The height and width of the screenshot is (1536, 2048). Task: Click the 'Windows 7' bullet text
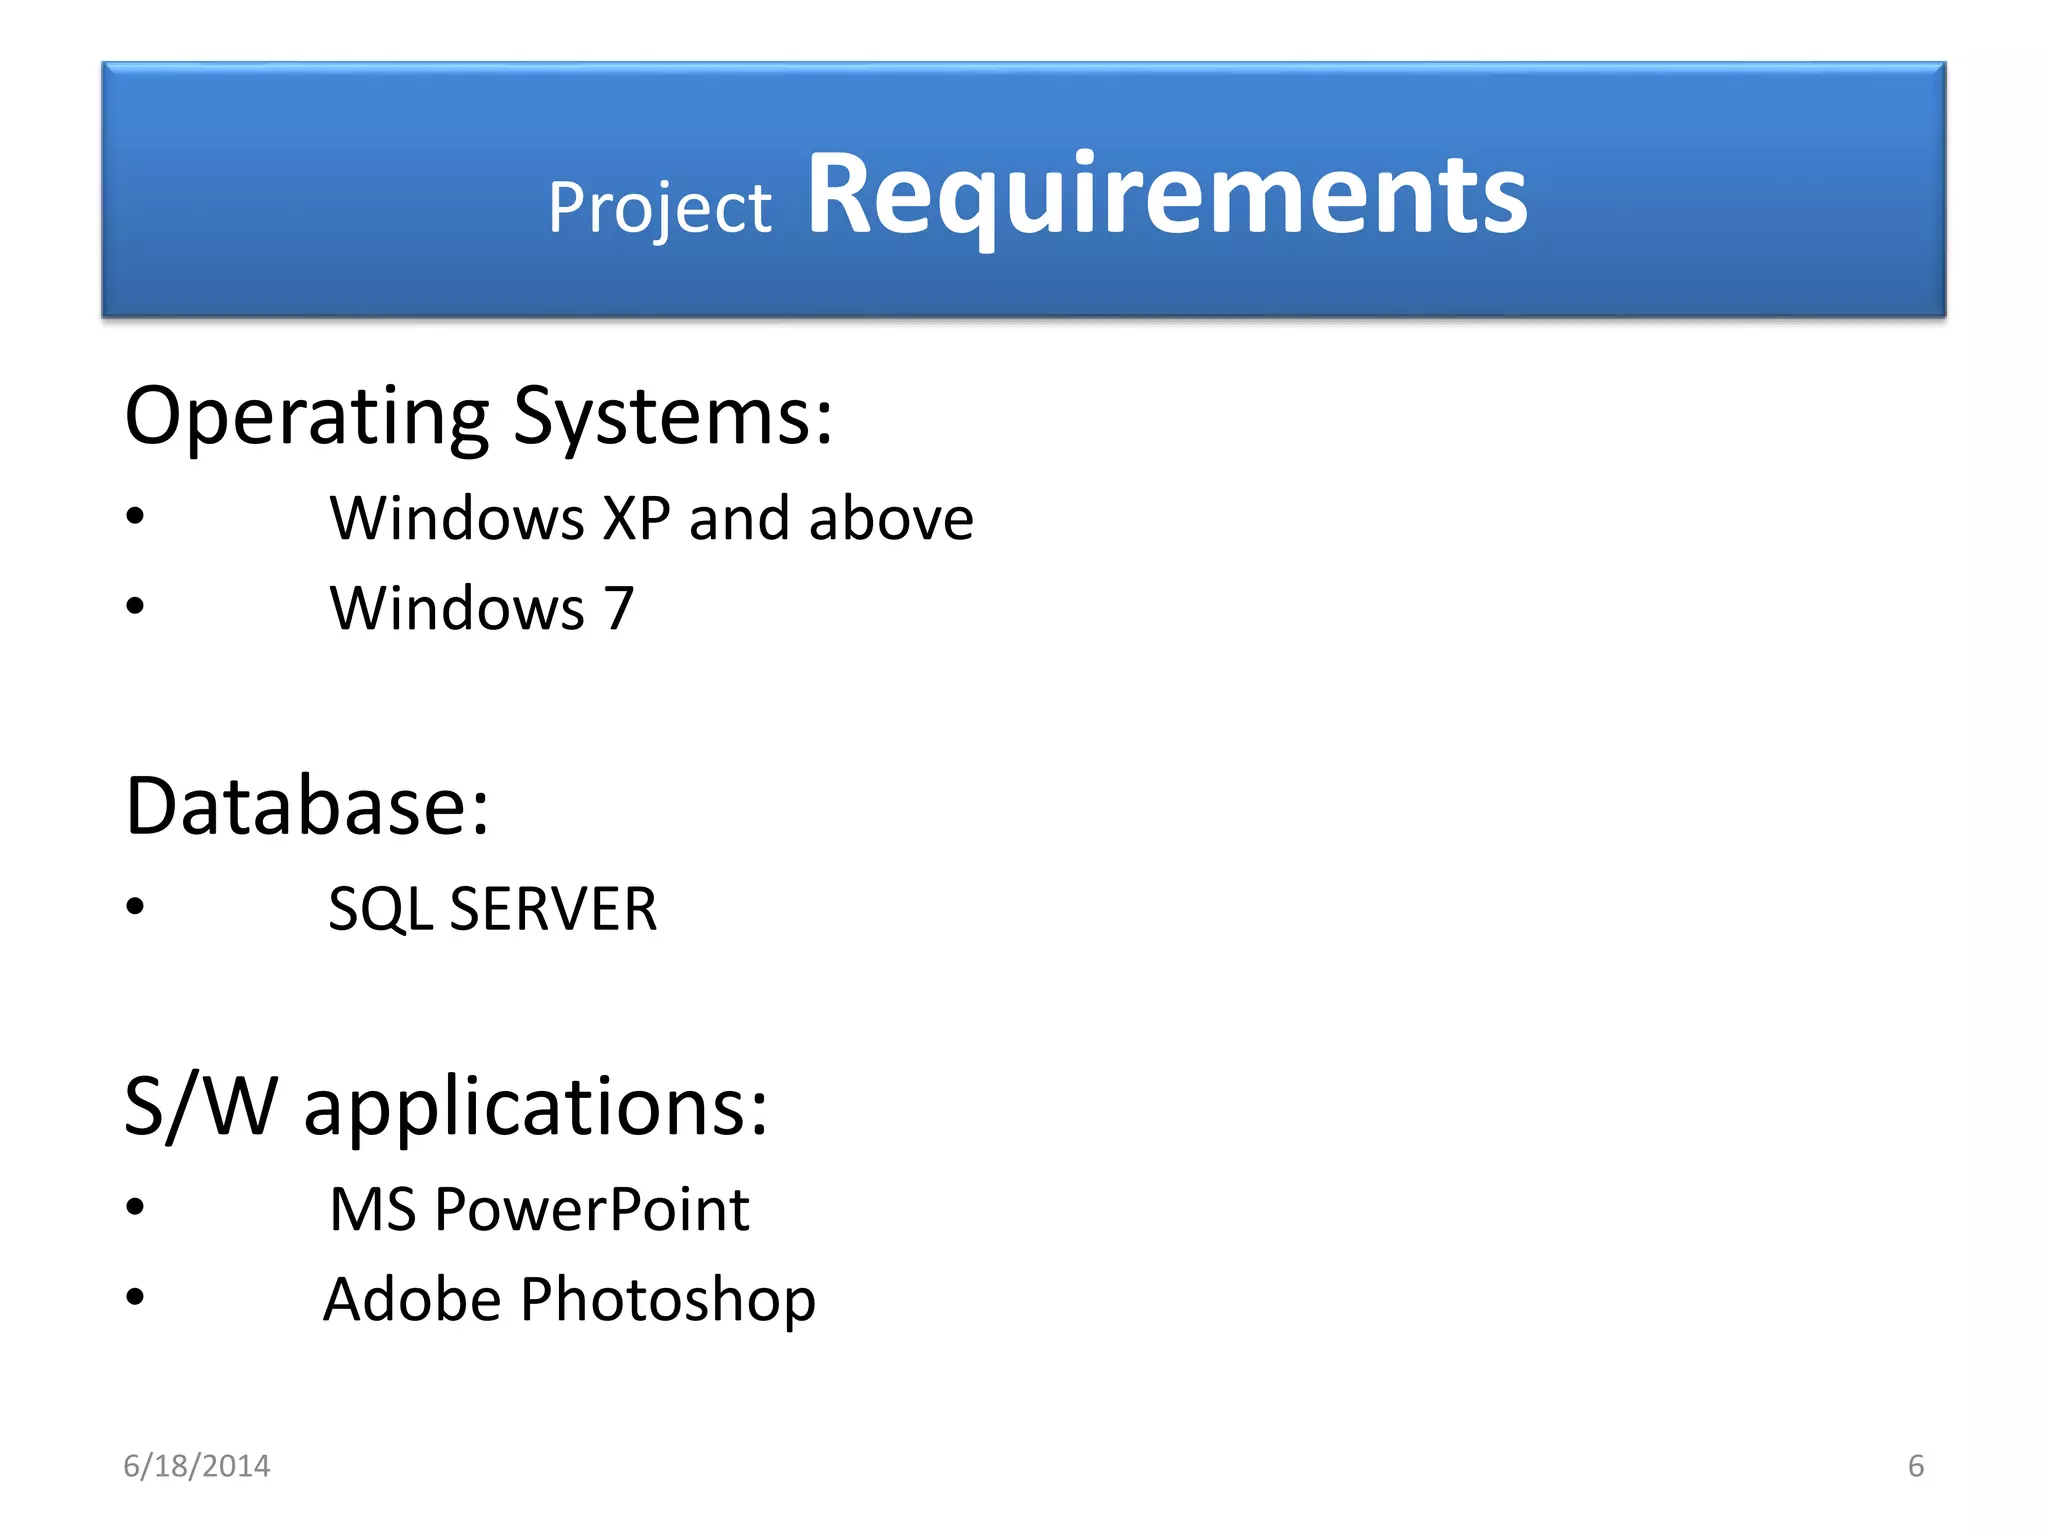point(482,608)
